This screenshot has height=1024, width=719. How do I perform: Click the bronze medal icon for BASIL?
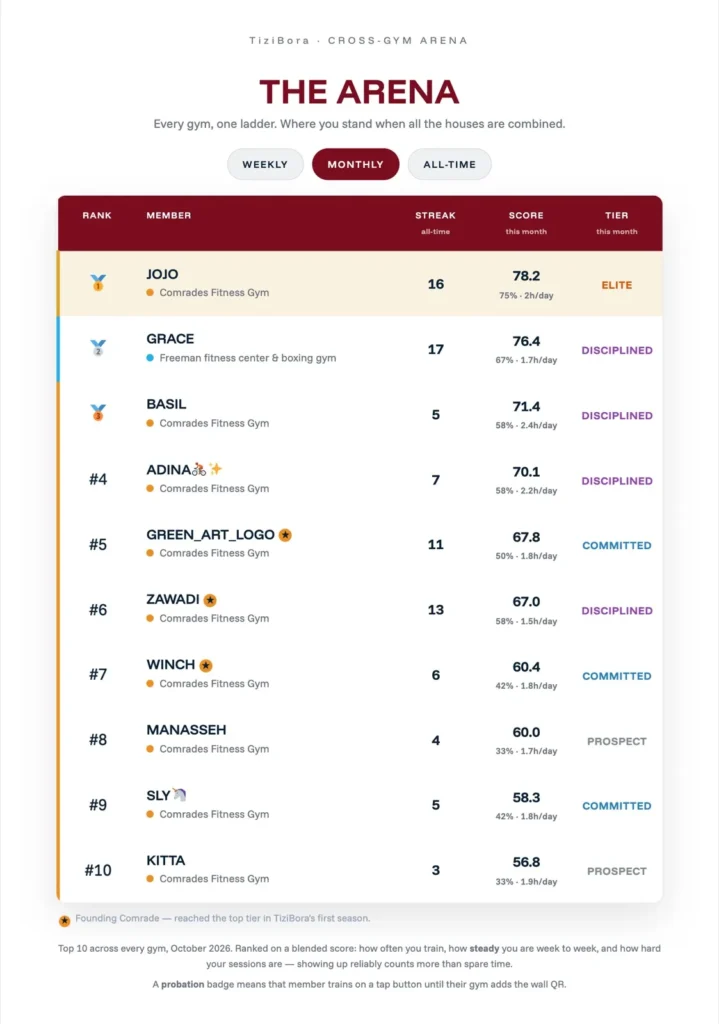click(98, 413)
